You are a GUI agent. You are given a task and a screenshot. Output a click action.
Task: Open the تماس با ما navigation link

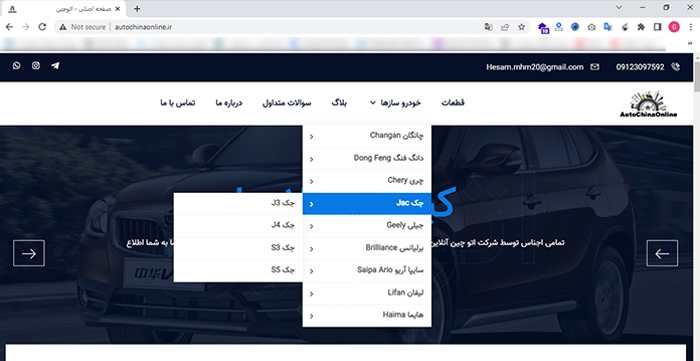pyautogui.click(x=178, y=103)
